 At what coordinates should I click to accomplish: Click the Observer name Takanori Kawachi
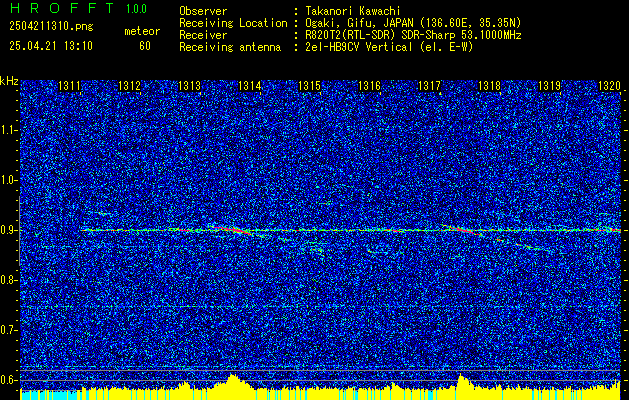coord(353,11)
